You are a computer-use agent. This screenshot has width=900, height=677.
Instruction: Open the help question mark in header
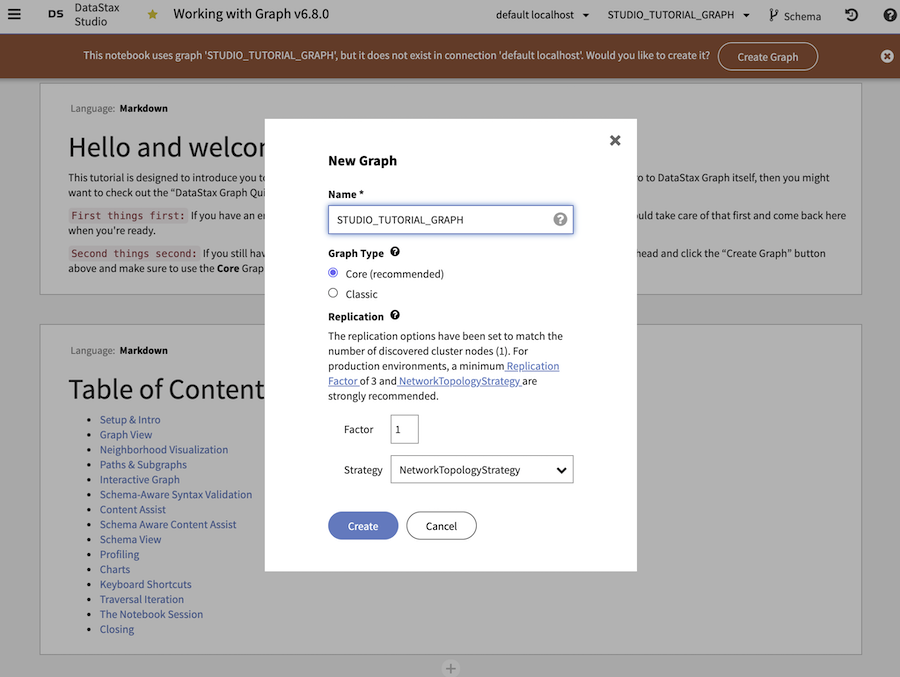(890, 15)
